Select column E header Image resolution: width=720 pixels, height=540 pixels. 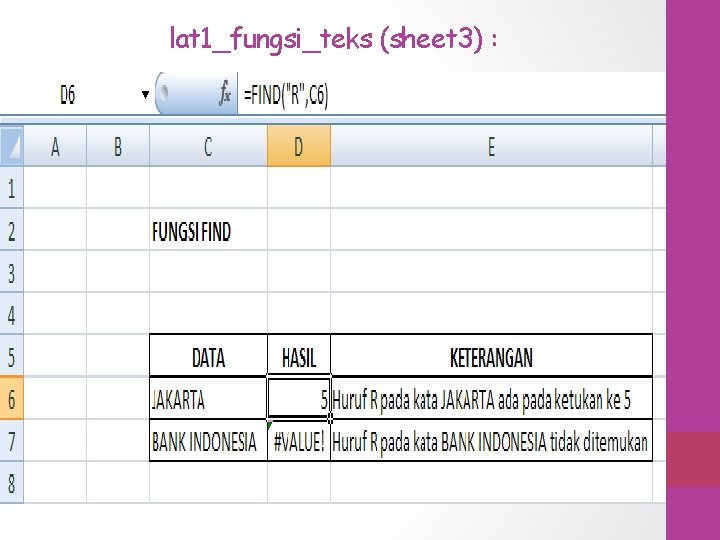point(491,147)
